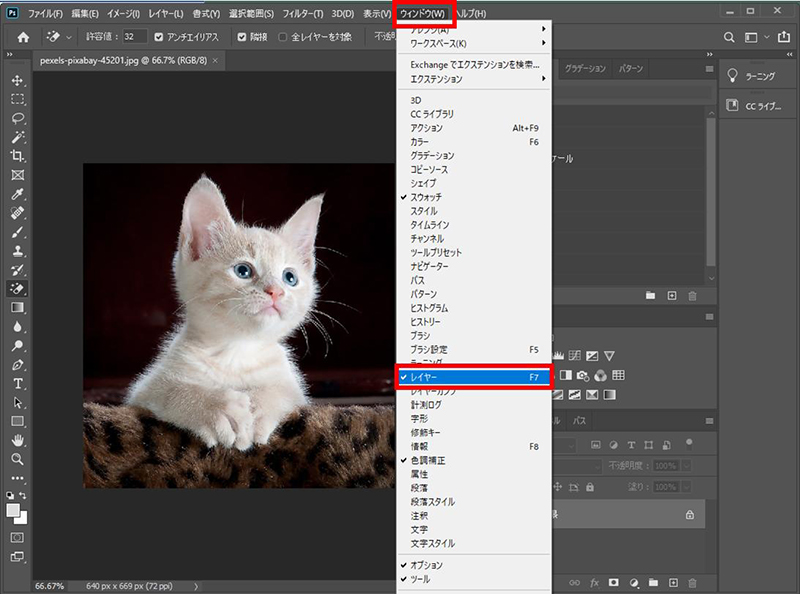Click the lock icon on the selected layer
The height and width of the screenshot is (594, 800).
(x=690, y=515)
